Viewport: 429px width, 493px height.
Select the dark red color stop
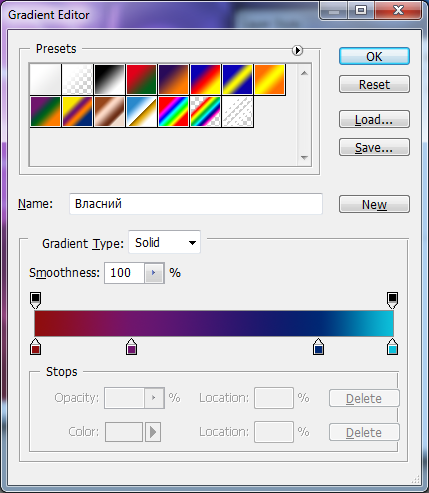tap(35, 346)
